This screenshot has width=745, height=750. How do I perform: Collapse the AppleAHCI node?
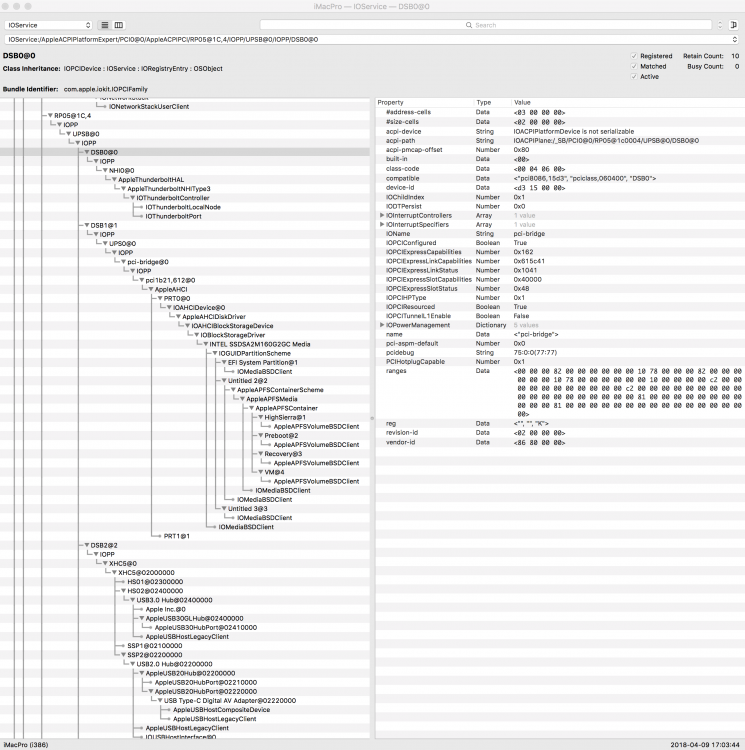coord(151,289)
